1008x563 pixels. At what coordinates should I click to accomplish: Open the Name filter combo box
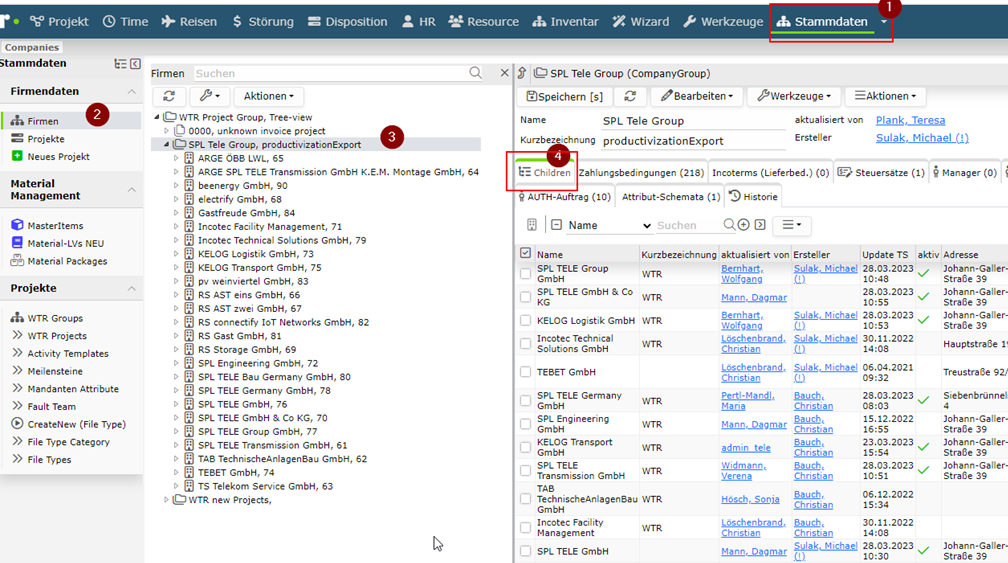(x=609, y=226)
